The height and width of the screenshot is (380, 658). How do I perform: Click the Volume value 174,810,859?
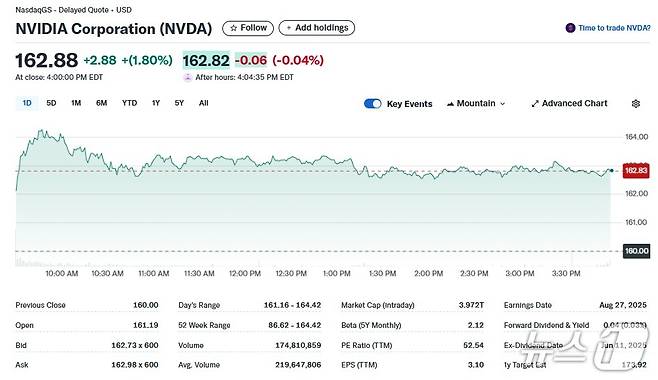click(x=298, y=346)
